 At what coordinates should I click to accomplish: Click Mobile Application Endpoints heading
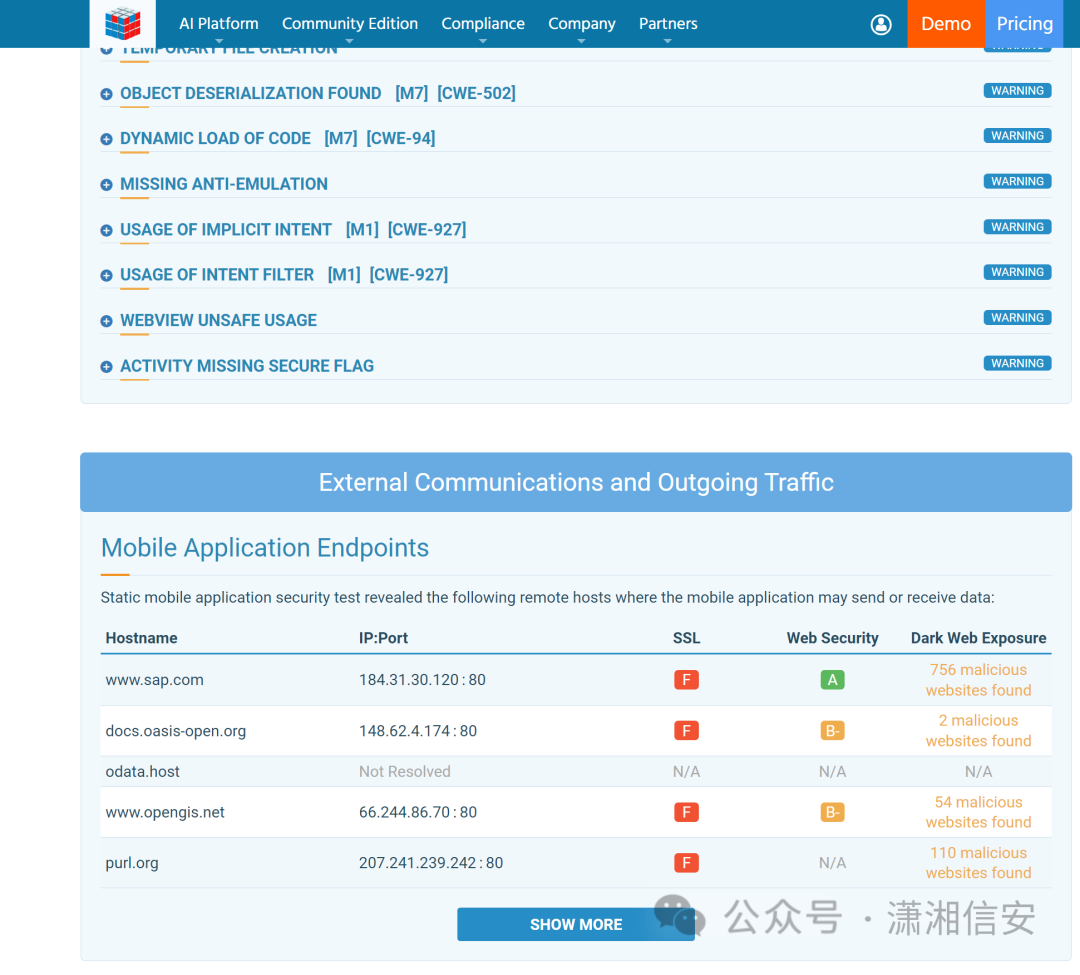(x=264, y=548)
